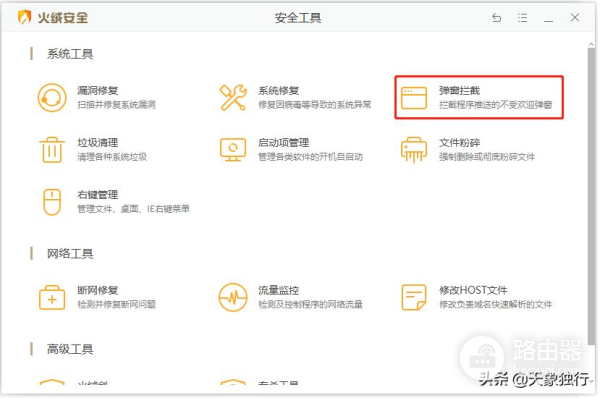Open the 右键管理 mouse icon
The image size is (600, 398).
click(x=52, y=202)
